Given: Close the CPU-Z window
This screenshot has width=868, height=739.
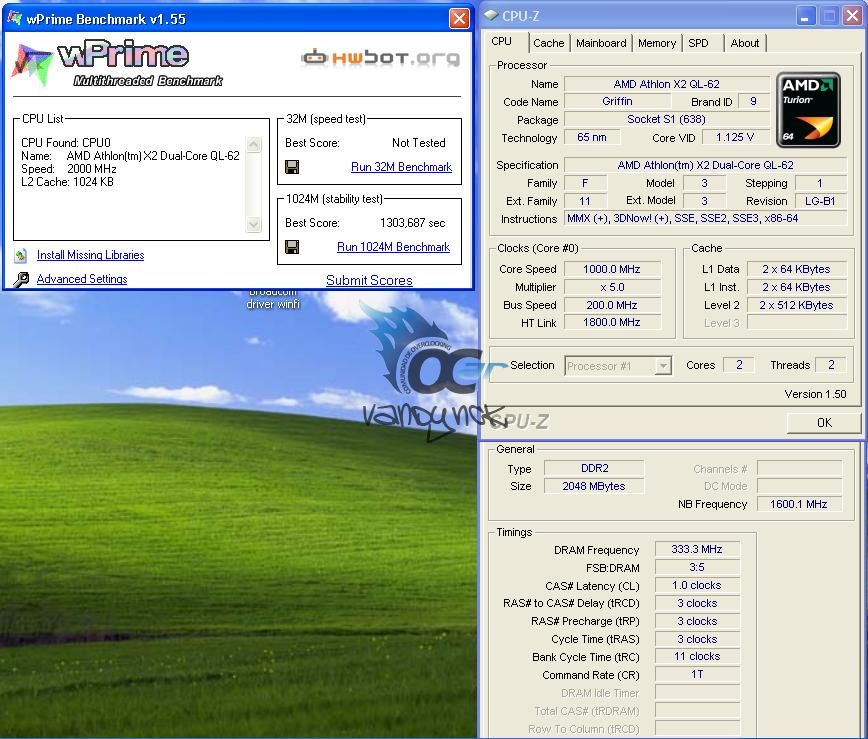Looking at the screenshot, I should tap(852, 15).
